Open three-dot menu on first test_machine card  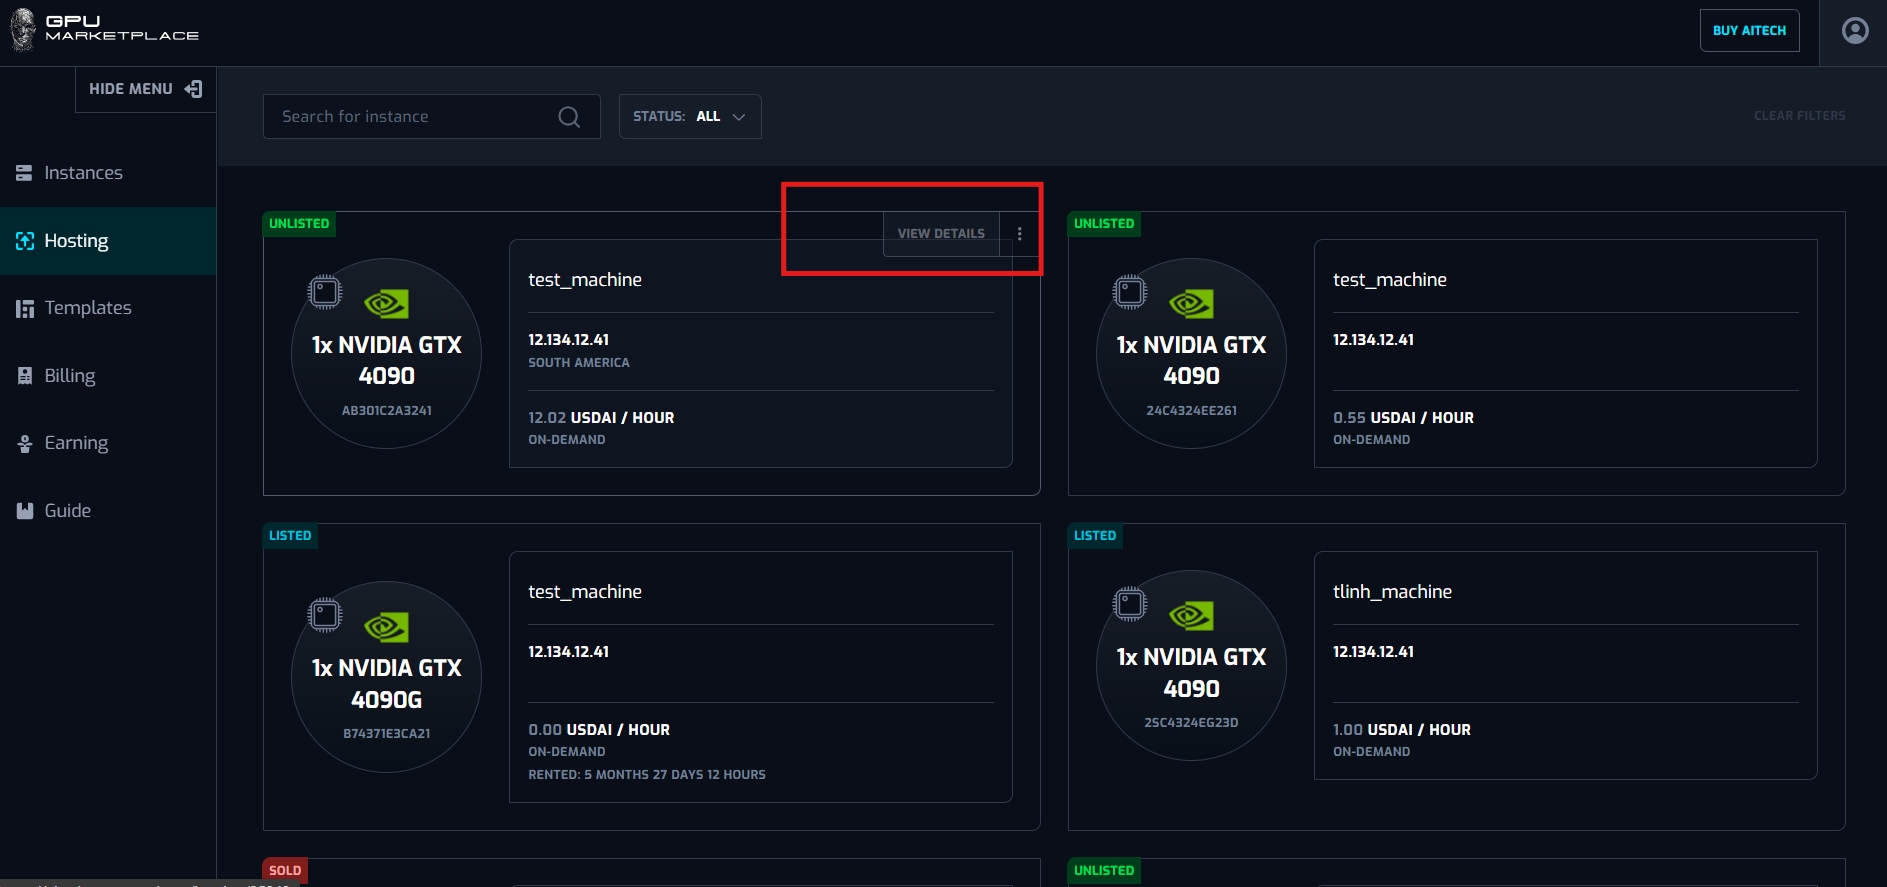click(x=1019, y=234)
